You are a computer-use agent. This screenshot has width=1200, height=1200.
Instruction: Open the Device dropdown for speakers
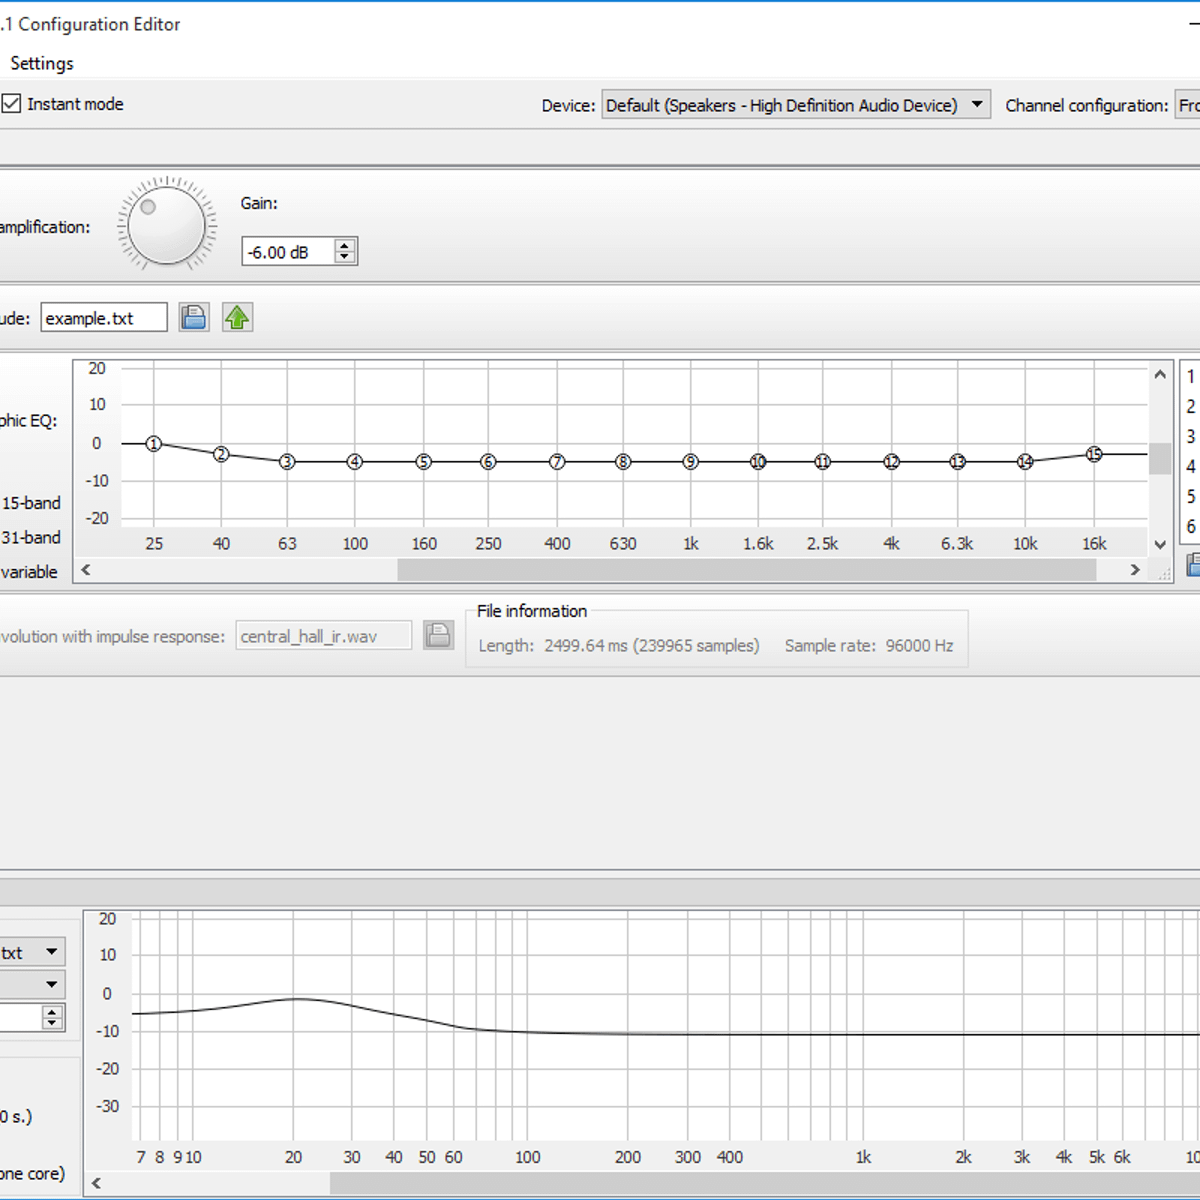tap(976, 105)
